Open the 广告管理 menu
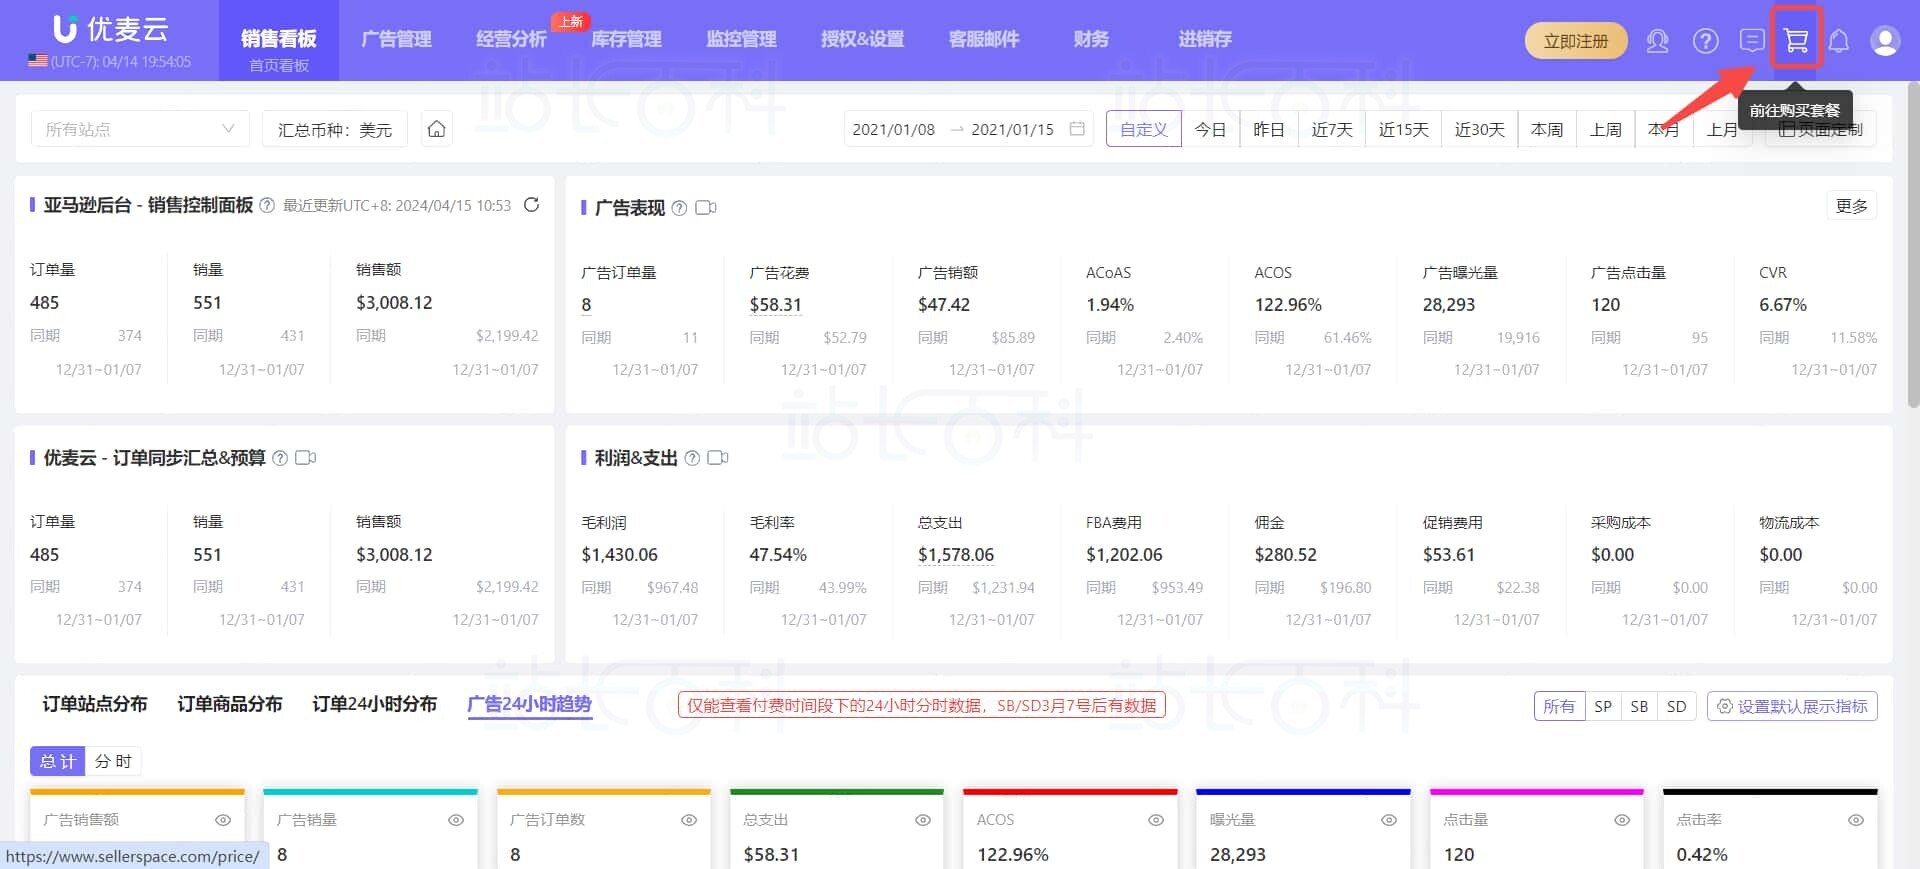This screenshot has height=869, width=1920. 396,40
